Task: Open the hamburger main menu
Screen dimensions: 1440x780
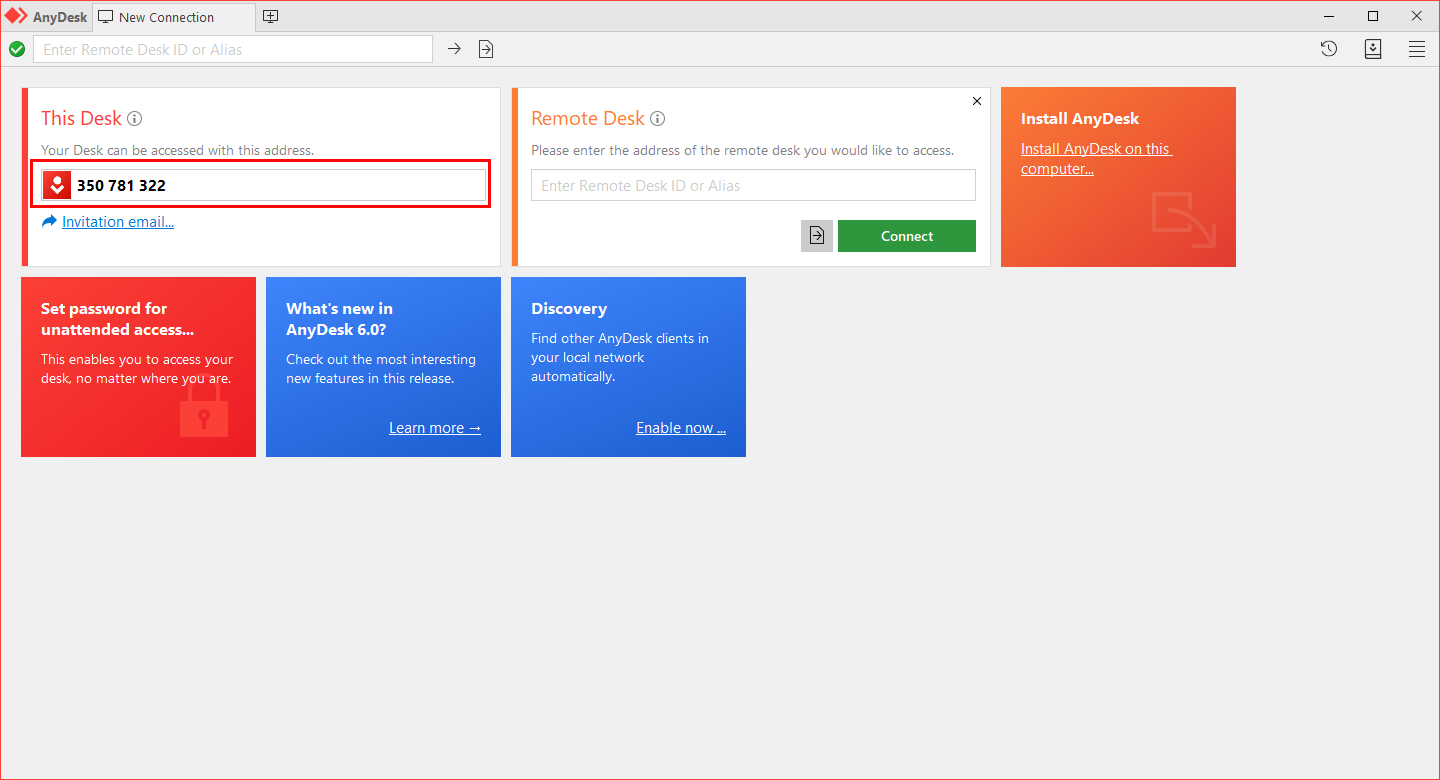Action: (1417, 49)
